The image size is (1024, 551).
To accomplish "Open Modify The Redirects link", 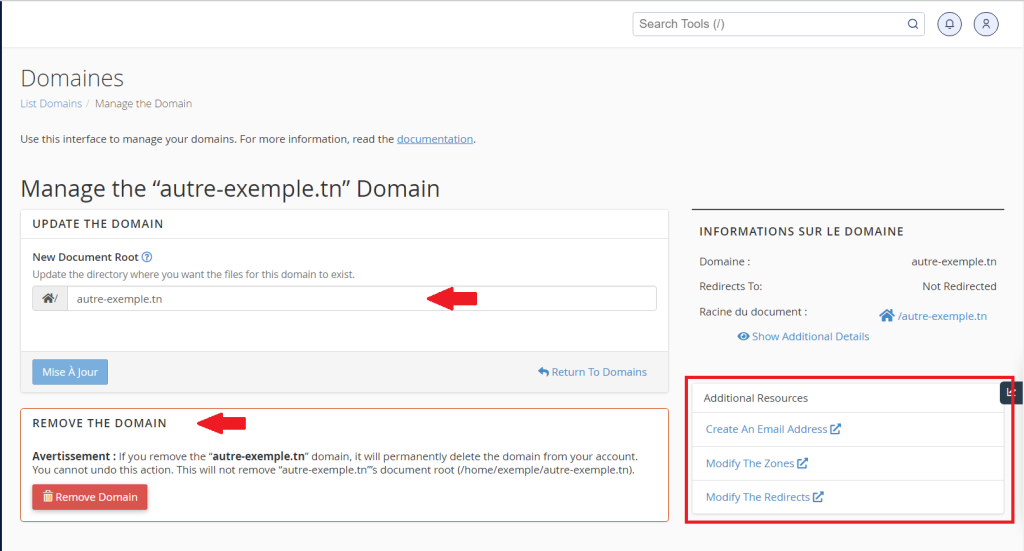I will click(757, 497).
